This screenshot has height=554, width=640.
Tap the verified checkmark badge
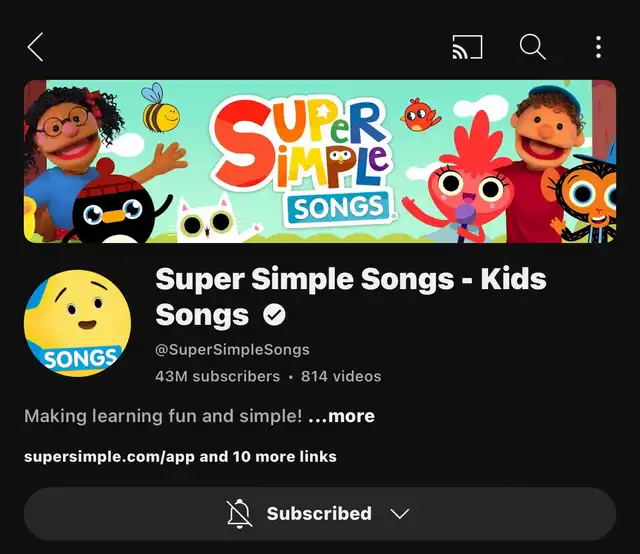273,316
